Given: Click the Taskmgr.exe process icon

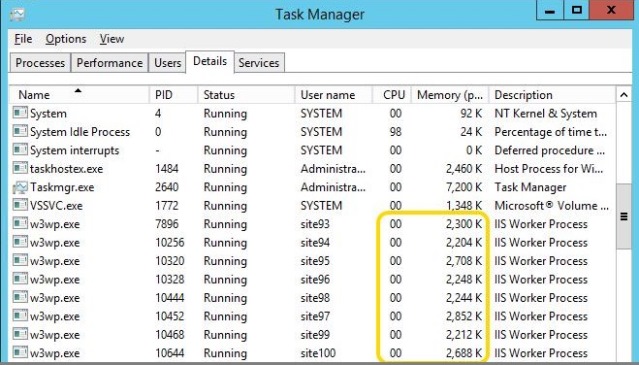Looking at the screenshot, I should (x=20, y=187).
